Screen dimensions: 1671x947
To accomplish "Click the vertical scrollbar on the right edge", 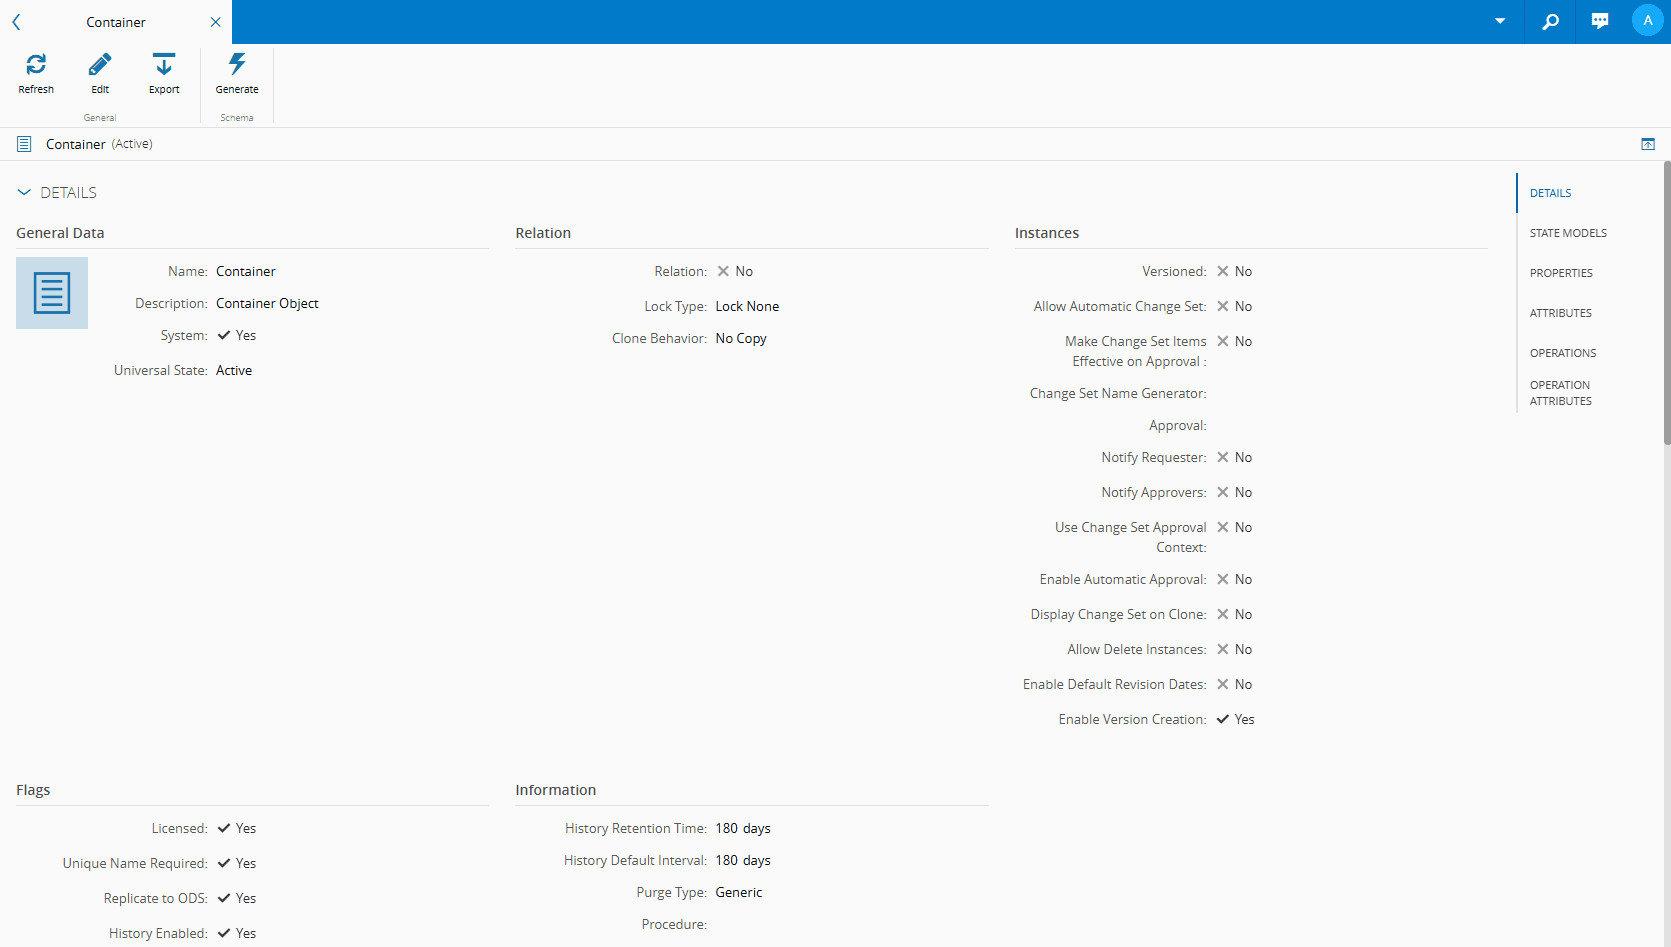I will 1665,300.
